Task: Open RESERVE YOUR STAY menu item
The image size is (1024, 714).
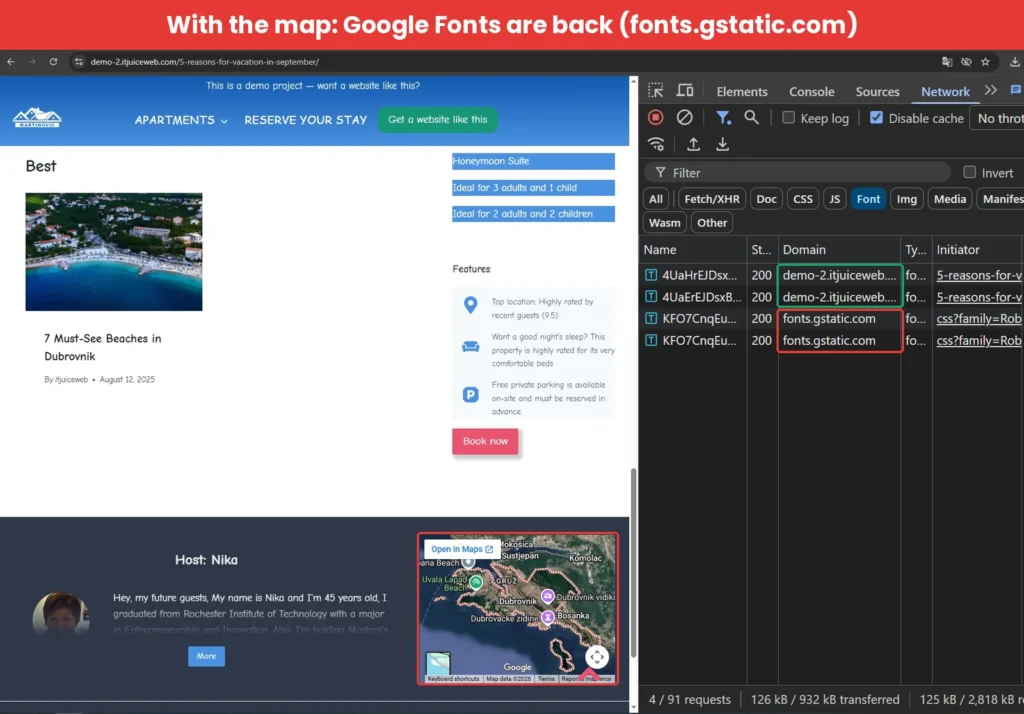Action: click(x=306, y=120)
